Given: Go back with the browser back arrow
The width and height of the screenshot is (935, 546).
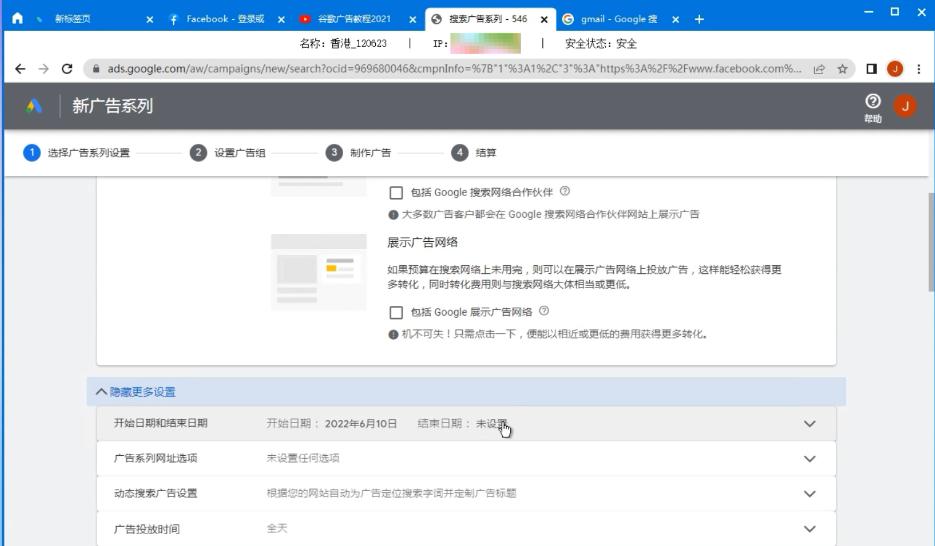Looking at the screenshot, I should (20, 69).
